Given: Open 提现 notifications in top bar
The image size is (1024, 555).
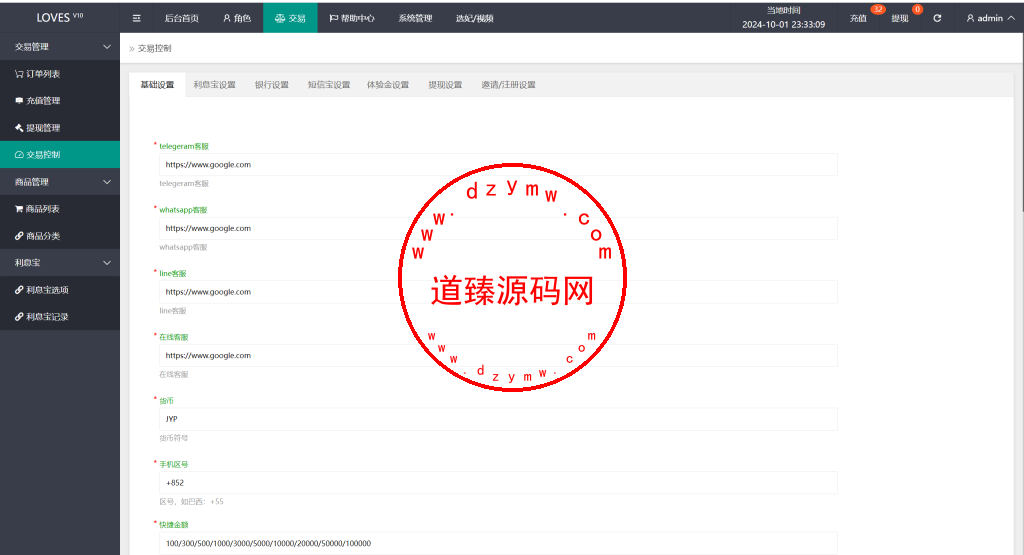Looking at the screenshot, I should click(900, 18).
